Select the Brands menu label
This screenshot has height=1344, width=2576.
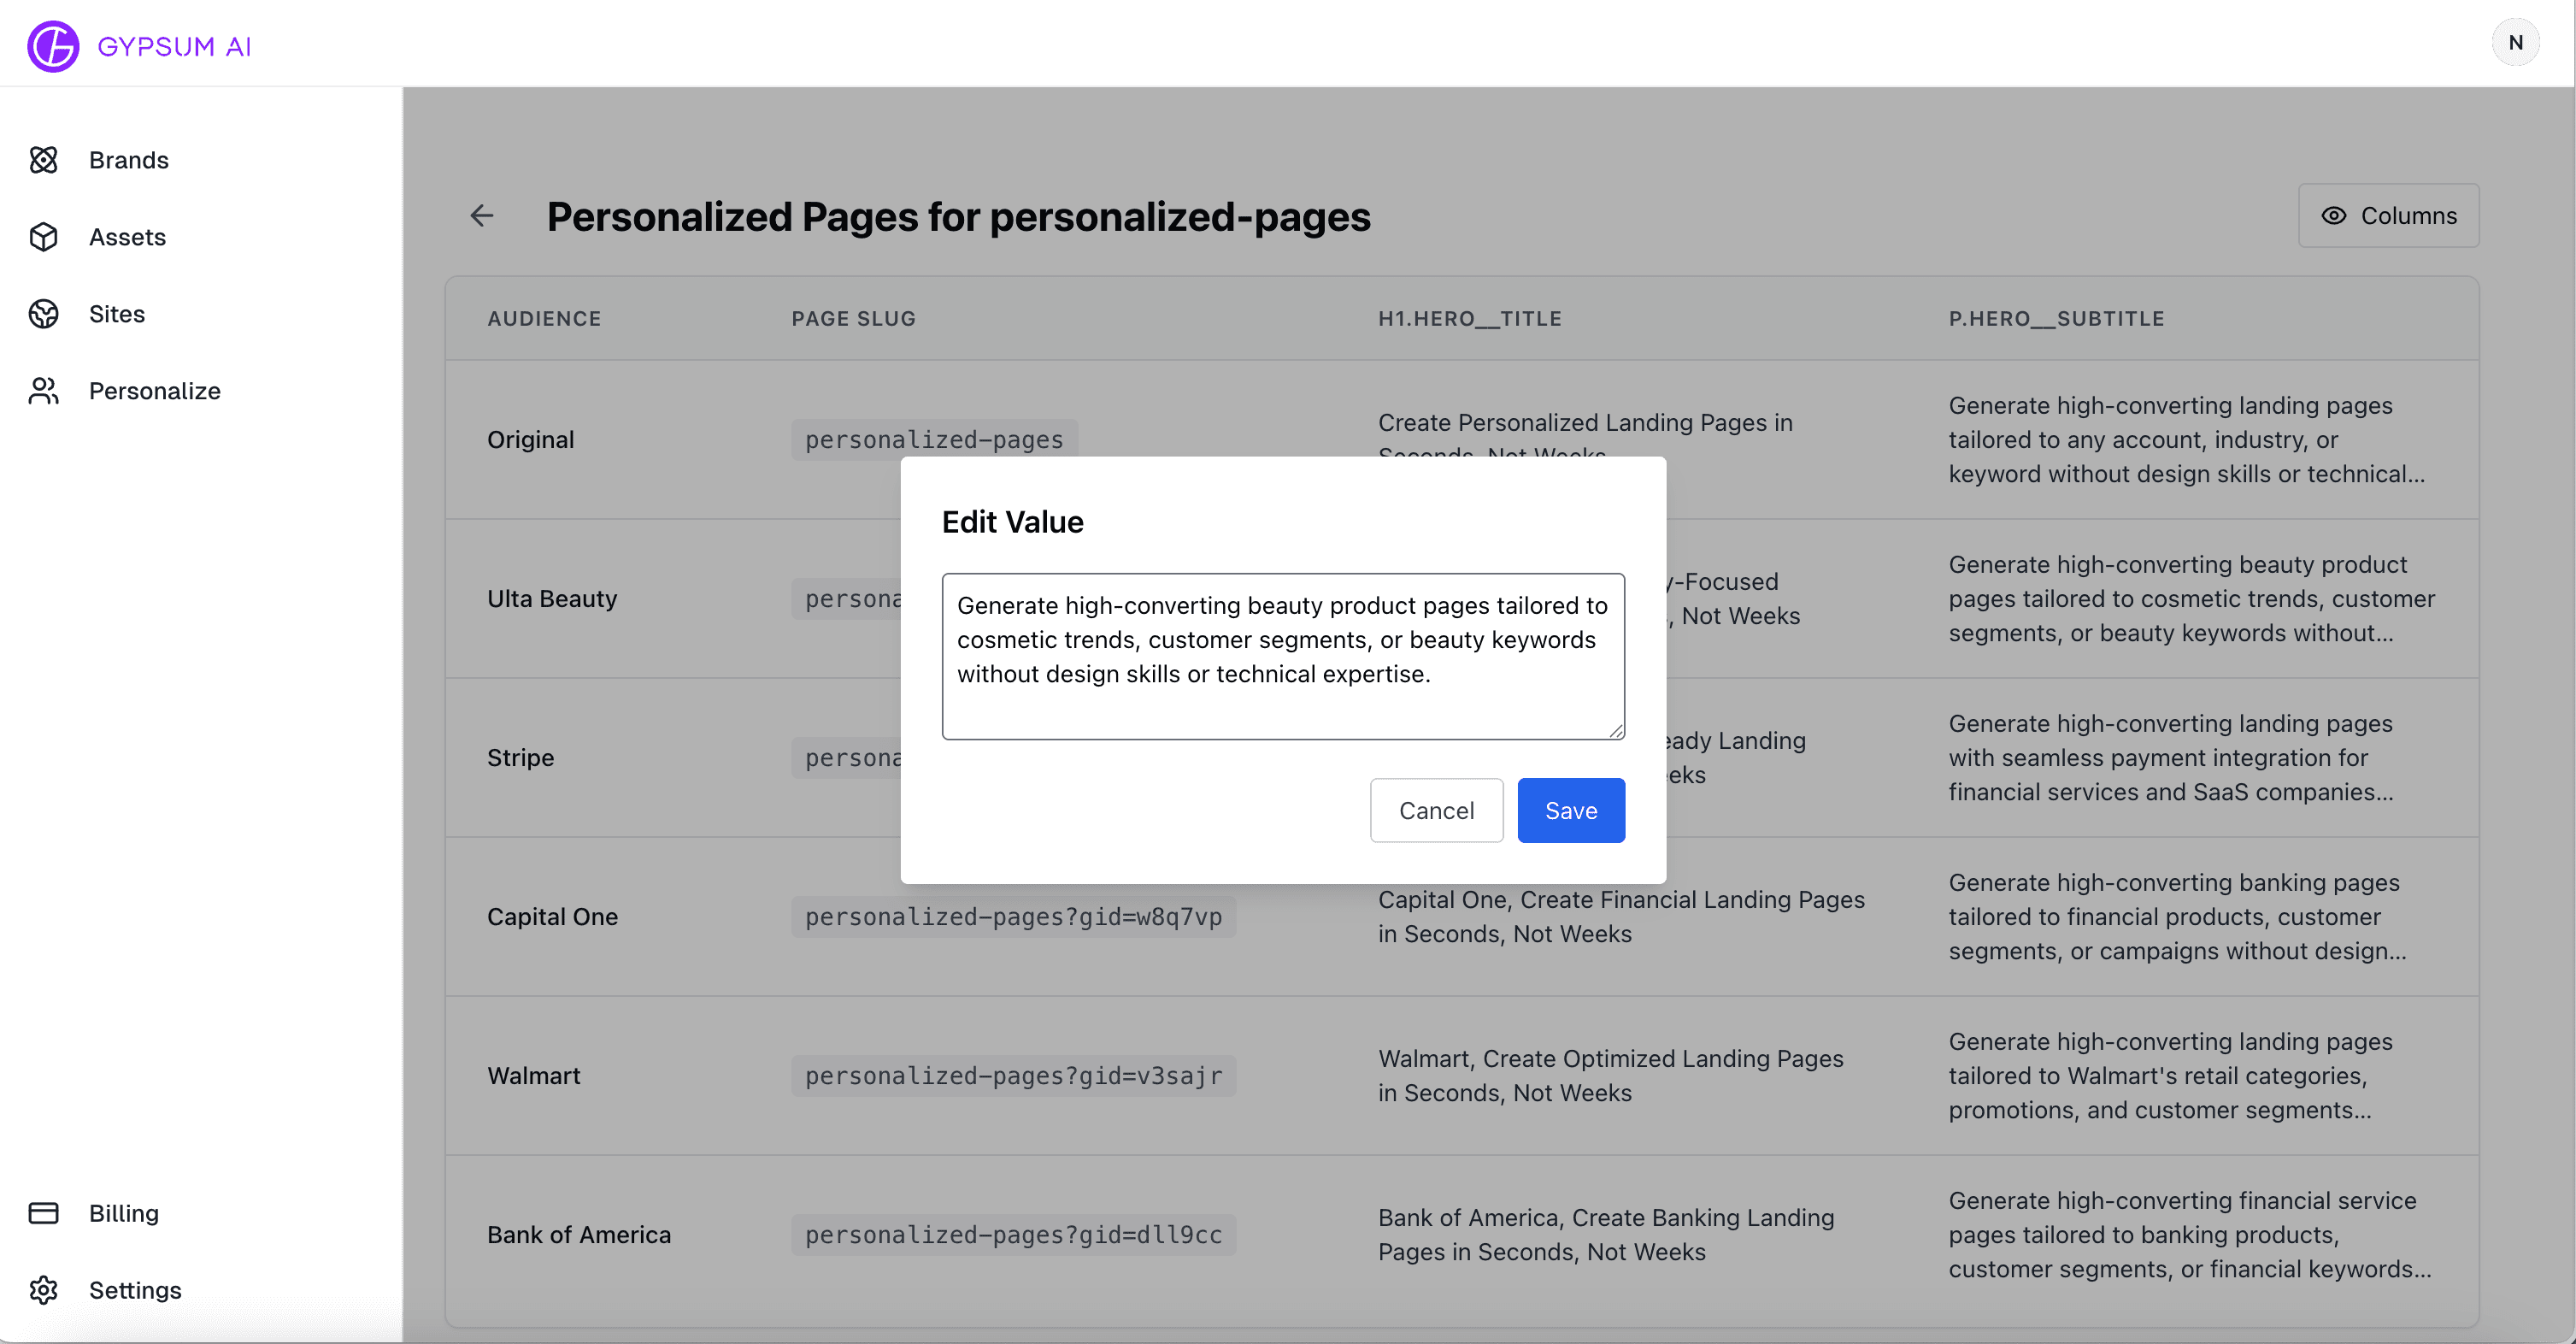pyautogui.click(x=129, y=160)
